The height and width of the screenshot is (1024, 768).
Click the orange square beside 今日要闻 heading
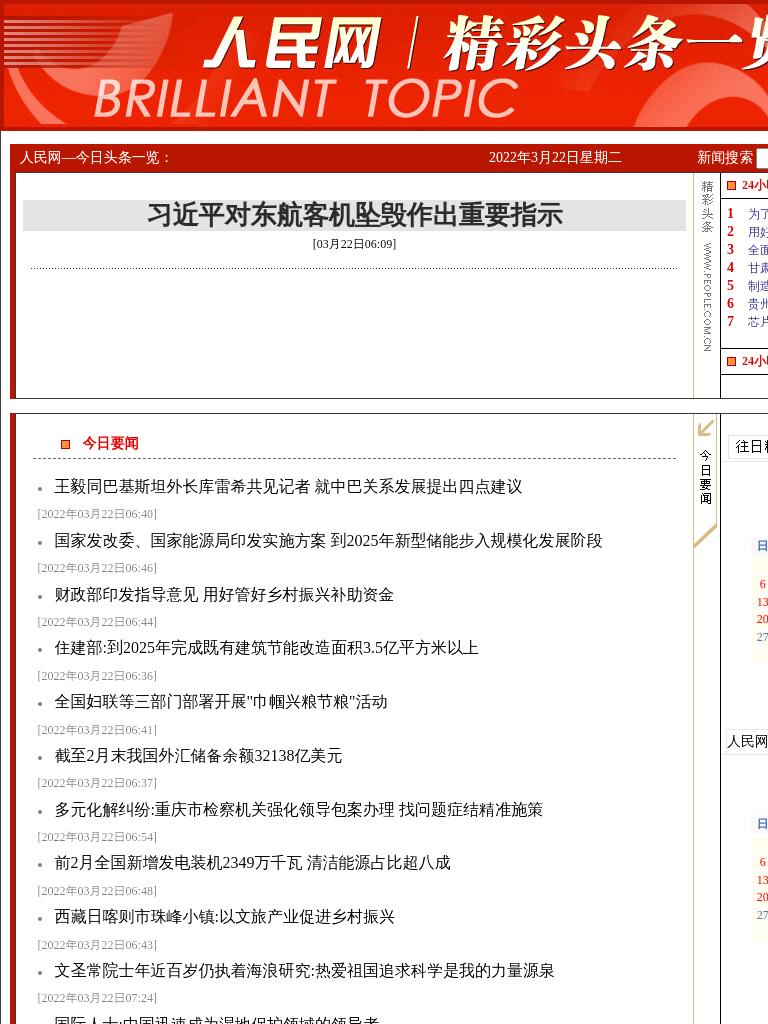(65, 444)
